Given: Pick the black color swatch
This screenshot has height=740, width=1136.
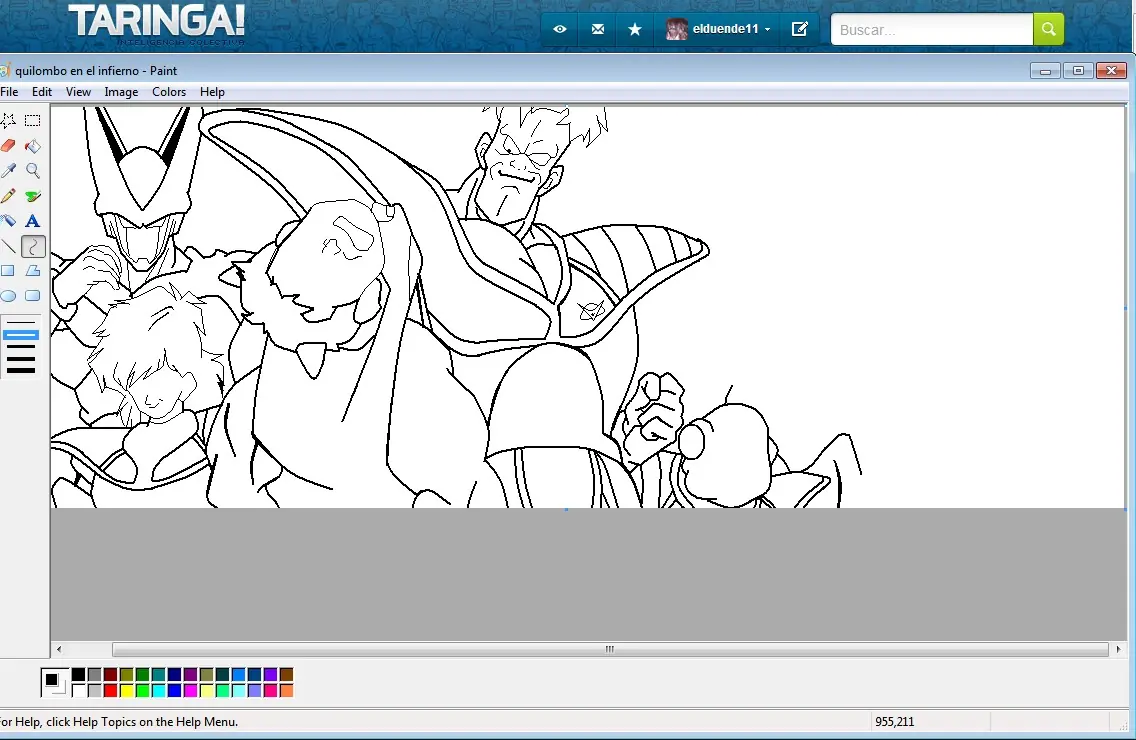Looking at the screenshot, I should click(78, 675).
